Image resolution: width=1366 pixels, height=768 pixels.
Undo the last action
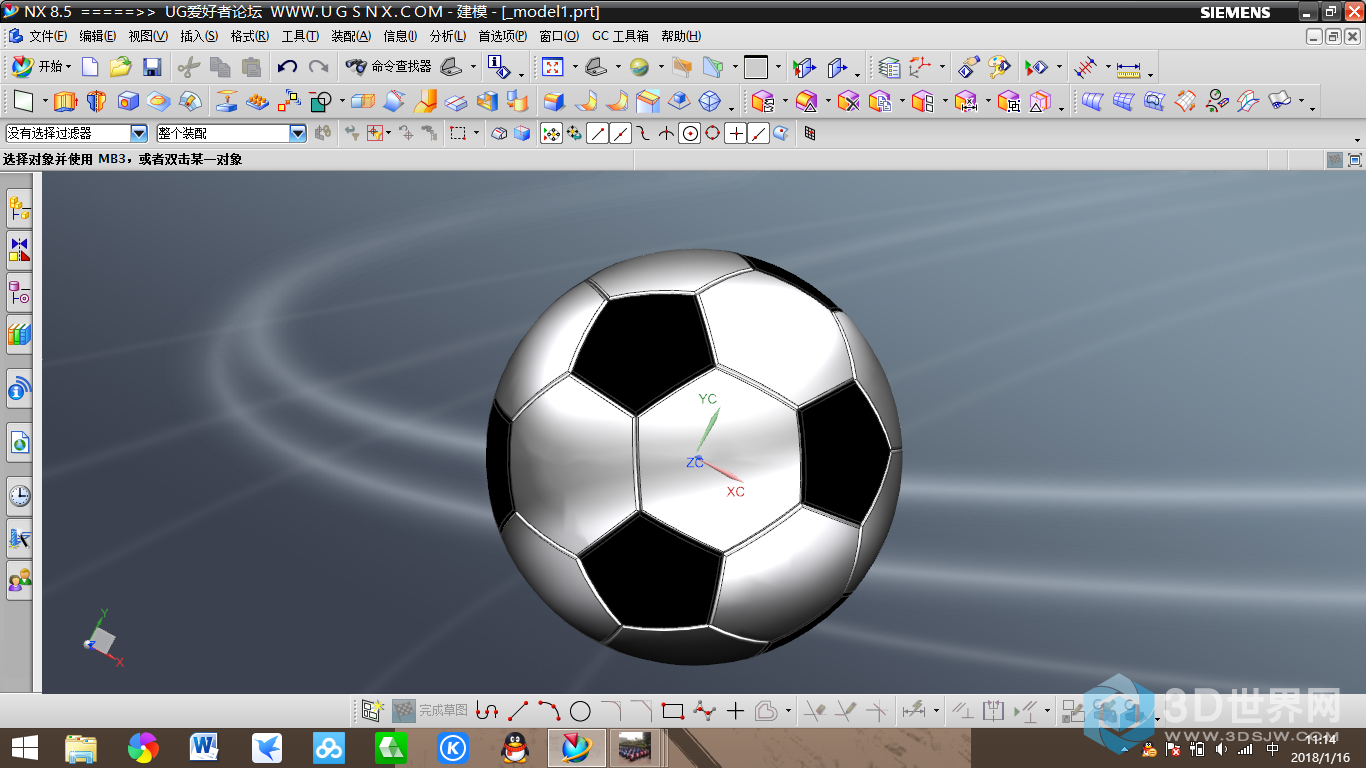[288, 67]
